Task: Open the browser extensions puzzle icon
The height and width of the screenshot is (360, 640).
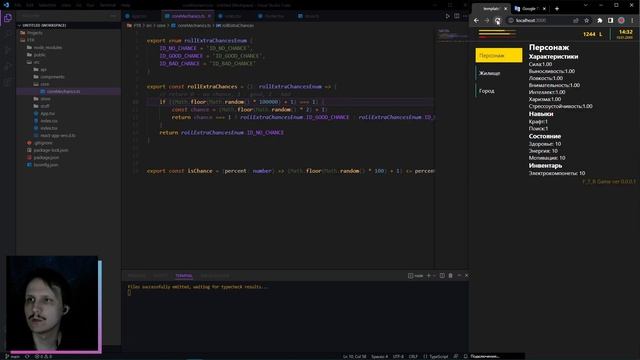Action: 600,20
